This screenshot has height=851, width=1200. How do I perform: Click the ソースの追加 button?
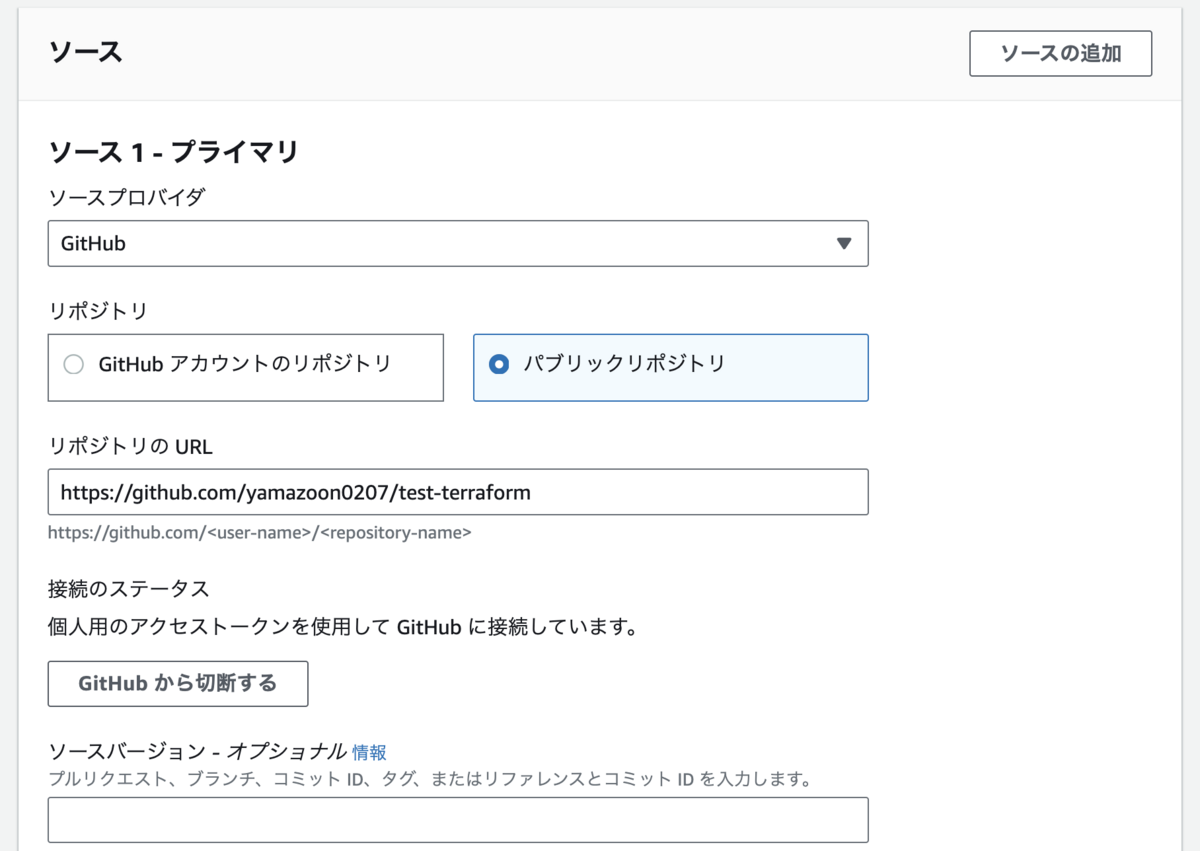pyautogui.click(x=1060, y=54)
